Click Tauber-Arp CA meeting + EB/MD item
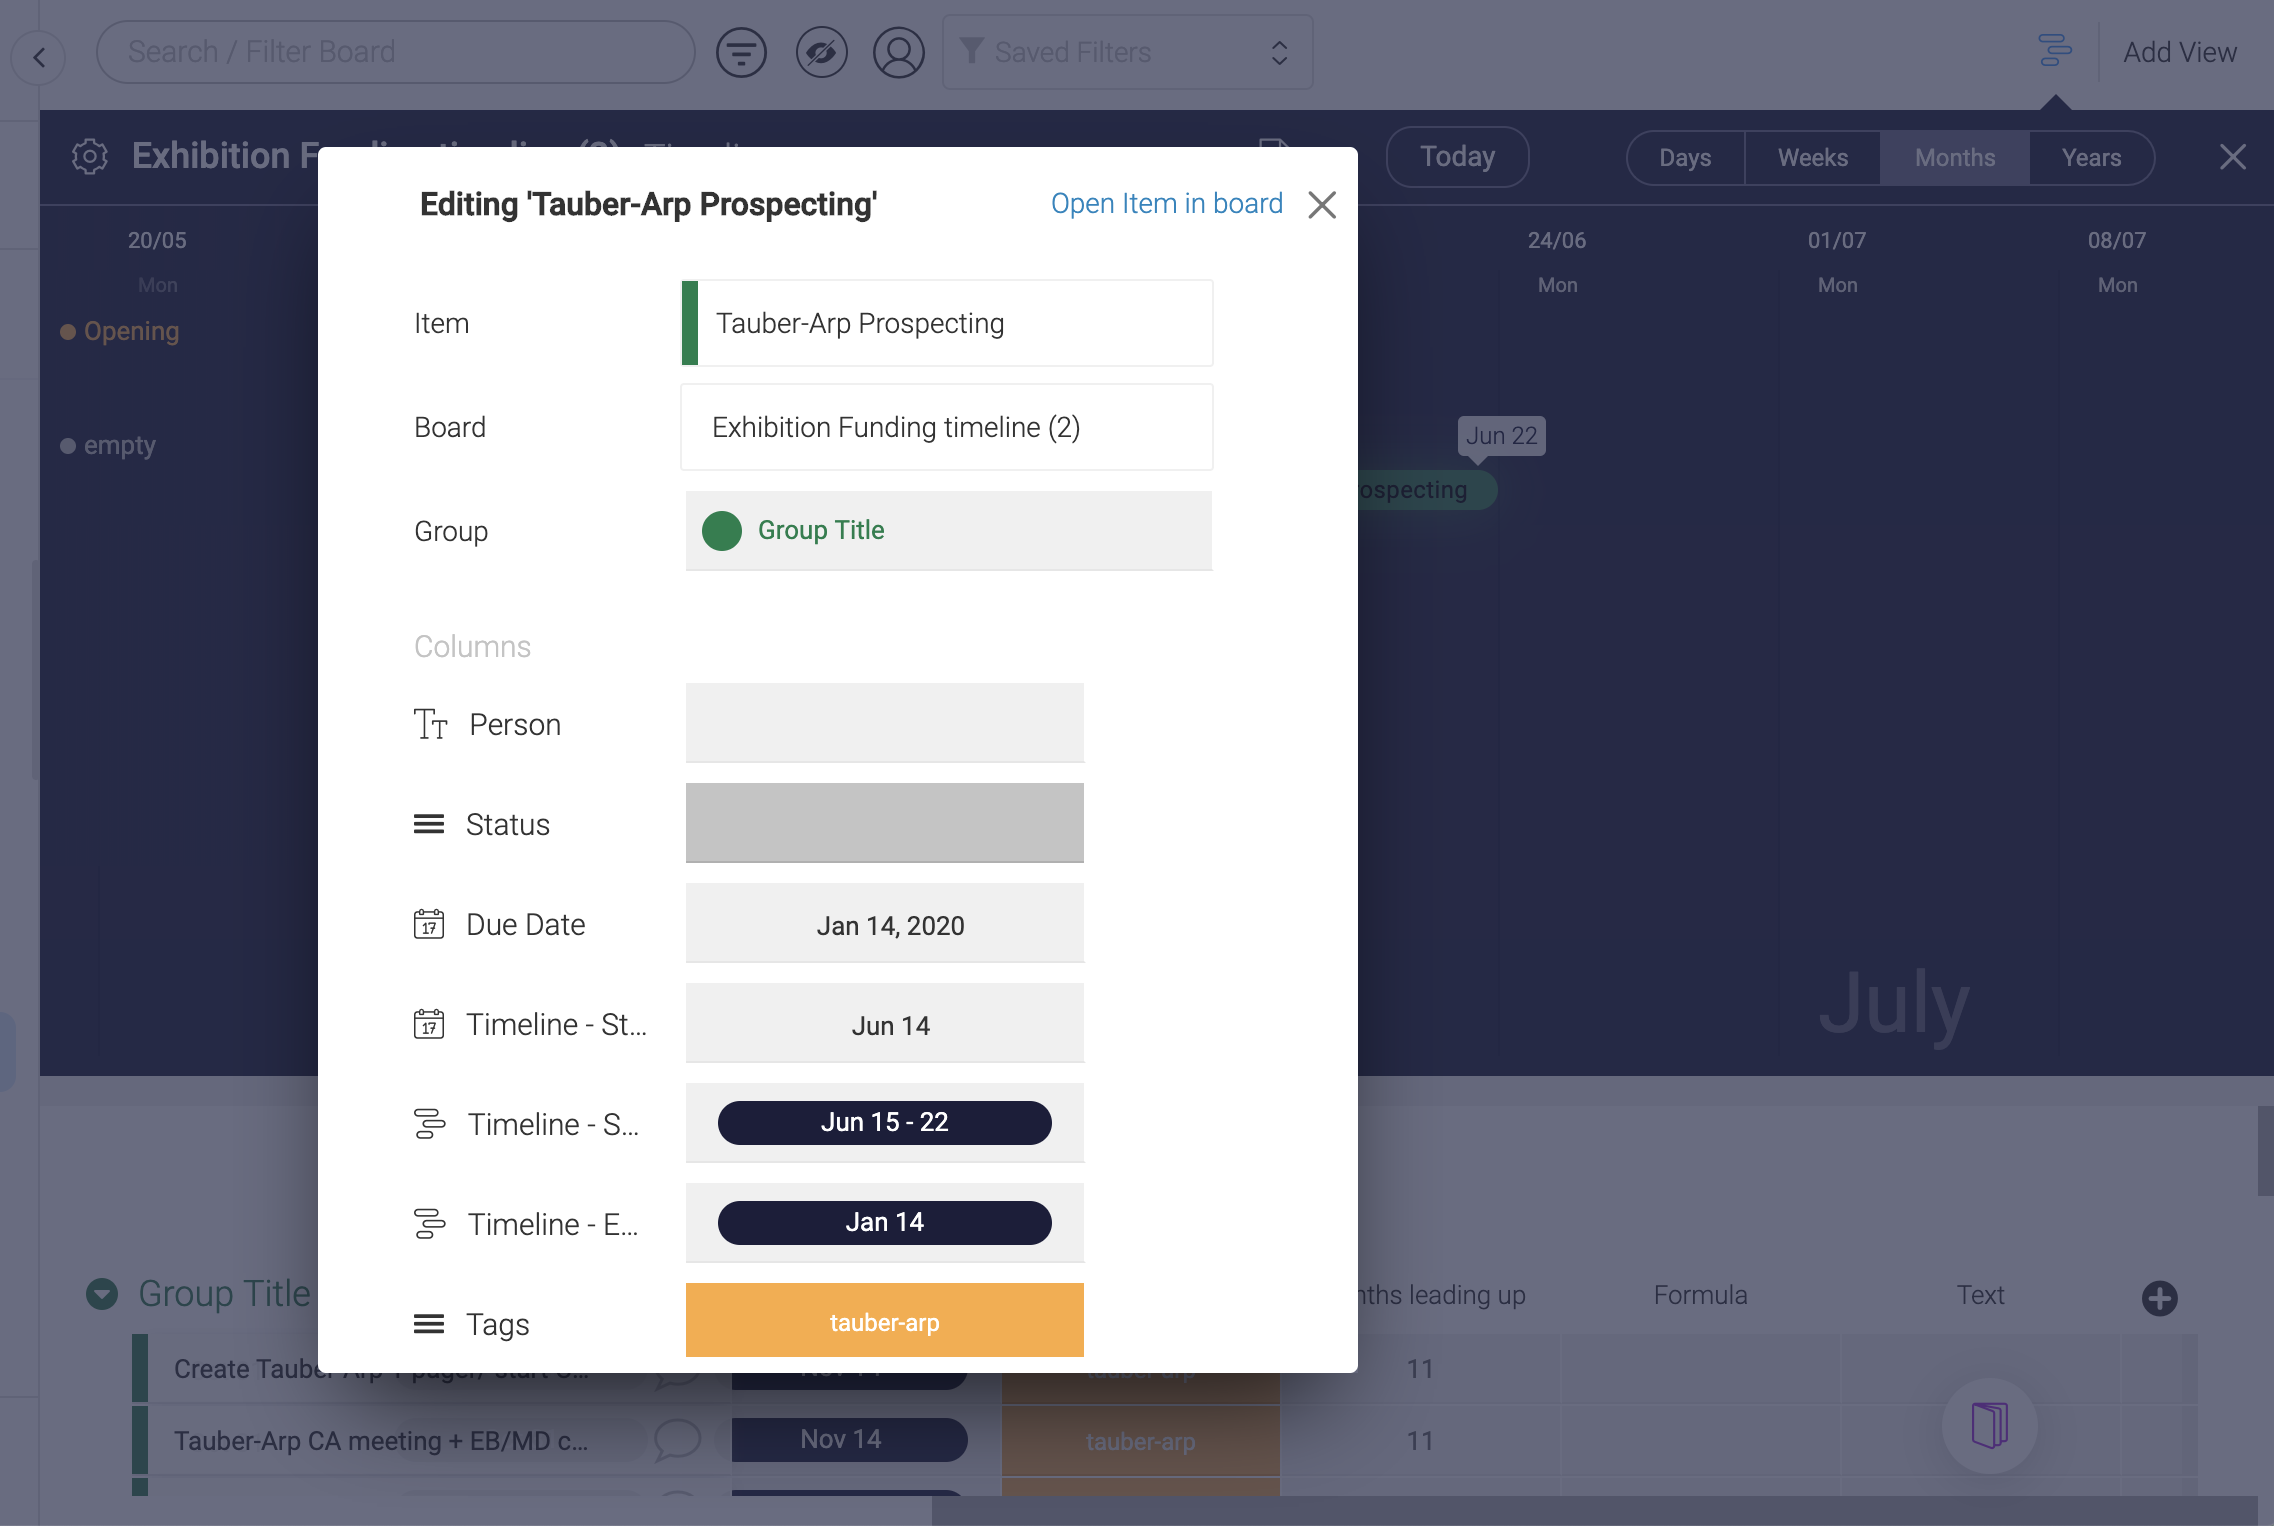 pyautogui.click(x=381, y=1441)
